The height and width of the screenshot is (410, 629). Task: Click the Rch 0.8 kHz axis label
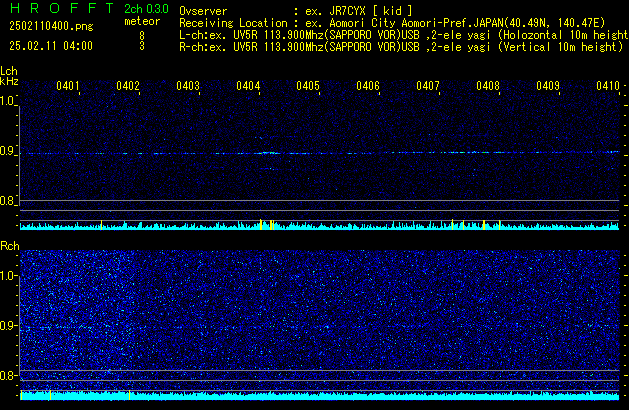click(x=7, y=376)
